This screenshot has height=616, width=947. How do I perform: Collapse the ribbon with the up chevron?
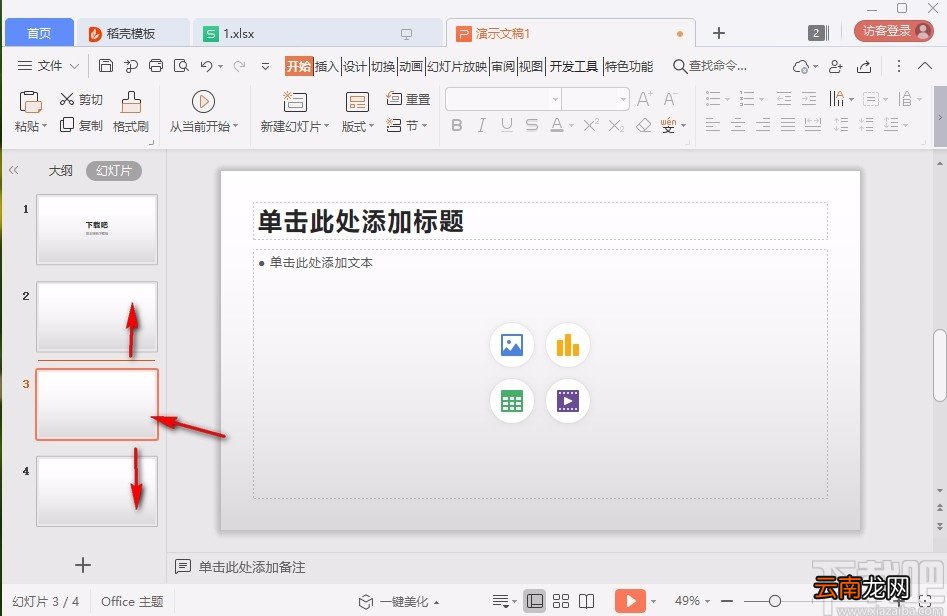tap(925, 65)
